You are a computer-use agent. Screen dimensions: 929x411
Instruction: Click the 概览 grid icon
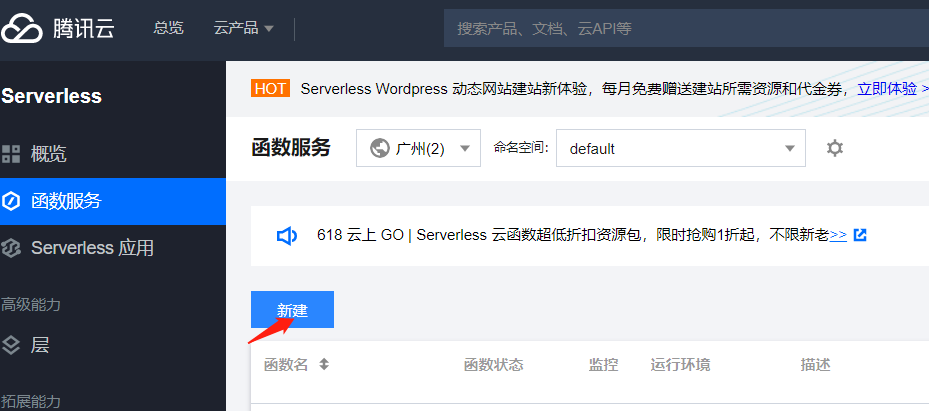click(11, 154)
